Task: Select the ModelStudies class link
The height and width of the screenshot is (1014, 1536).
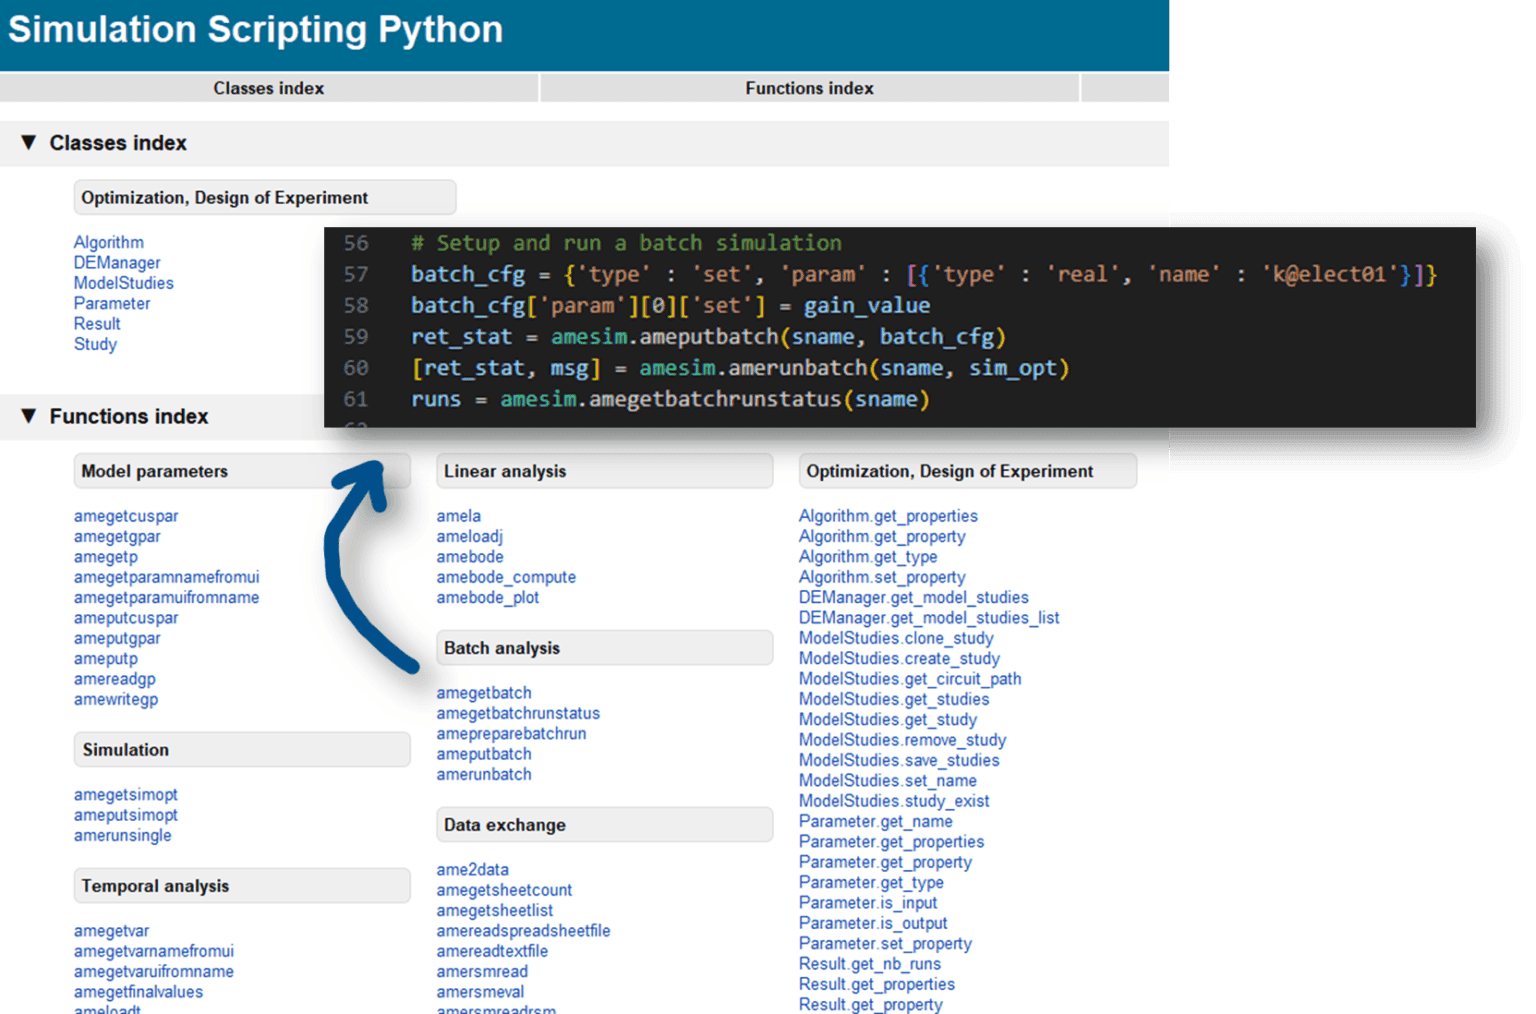Action: 122,283
